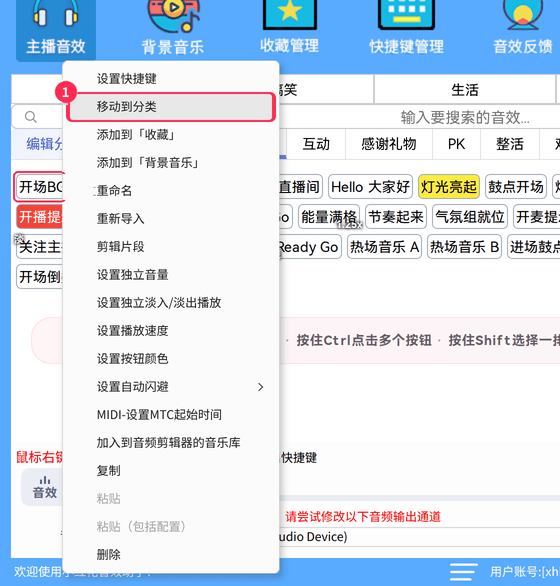Open the 收藏管理 star icon

point(289,14)
